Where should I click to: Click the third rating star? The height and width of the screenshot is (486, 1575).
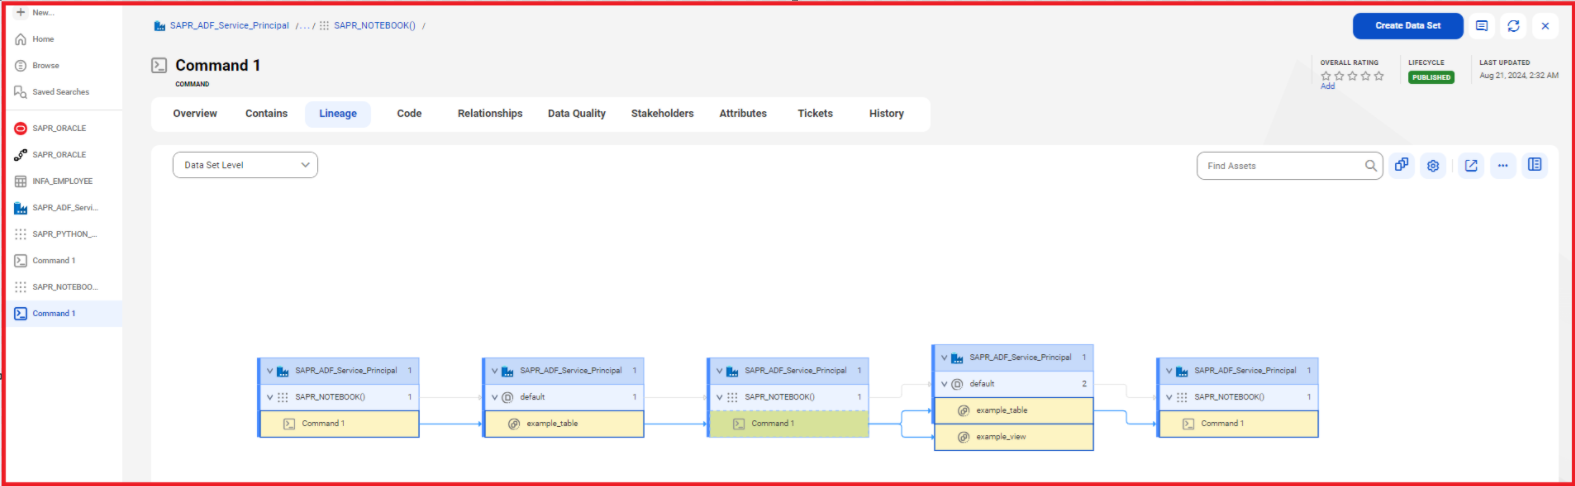click(x=1352, y=76)
